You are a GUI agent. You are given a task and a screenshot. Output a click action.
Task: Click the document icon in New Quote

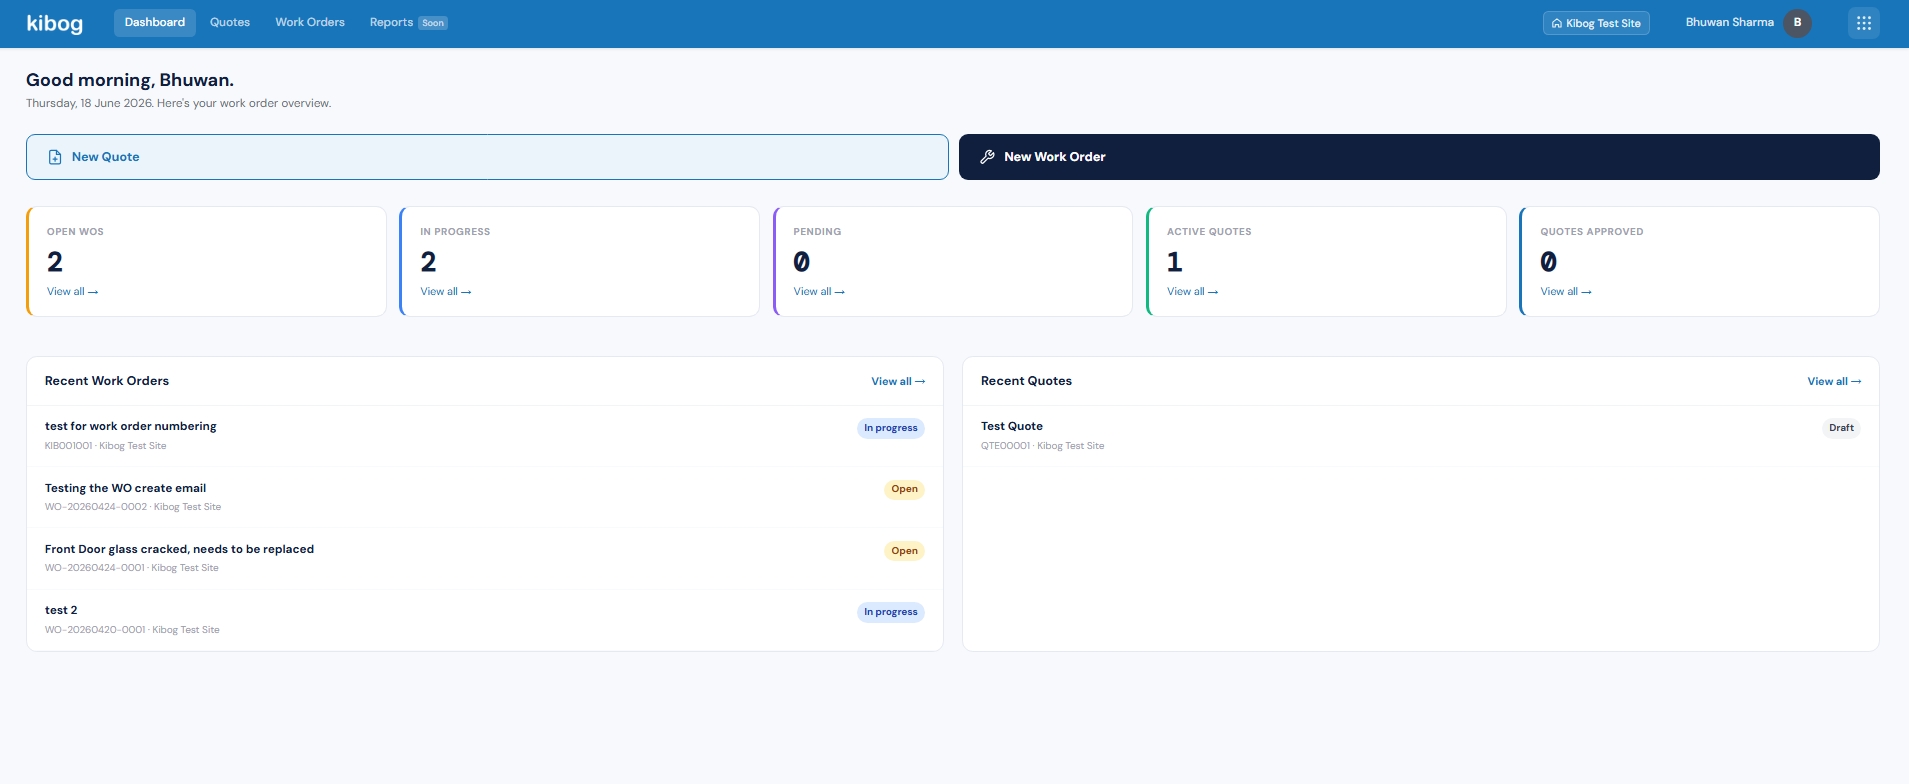(55, 157)
